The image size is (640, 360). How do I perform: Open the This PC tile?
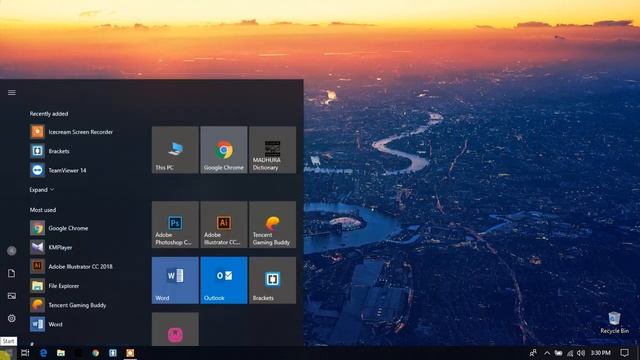coord(175,150)
